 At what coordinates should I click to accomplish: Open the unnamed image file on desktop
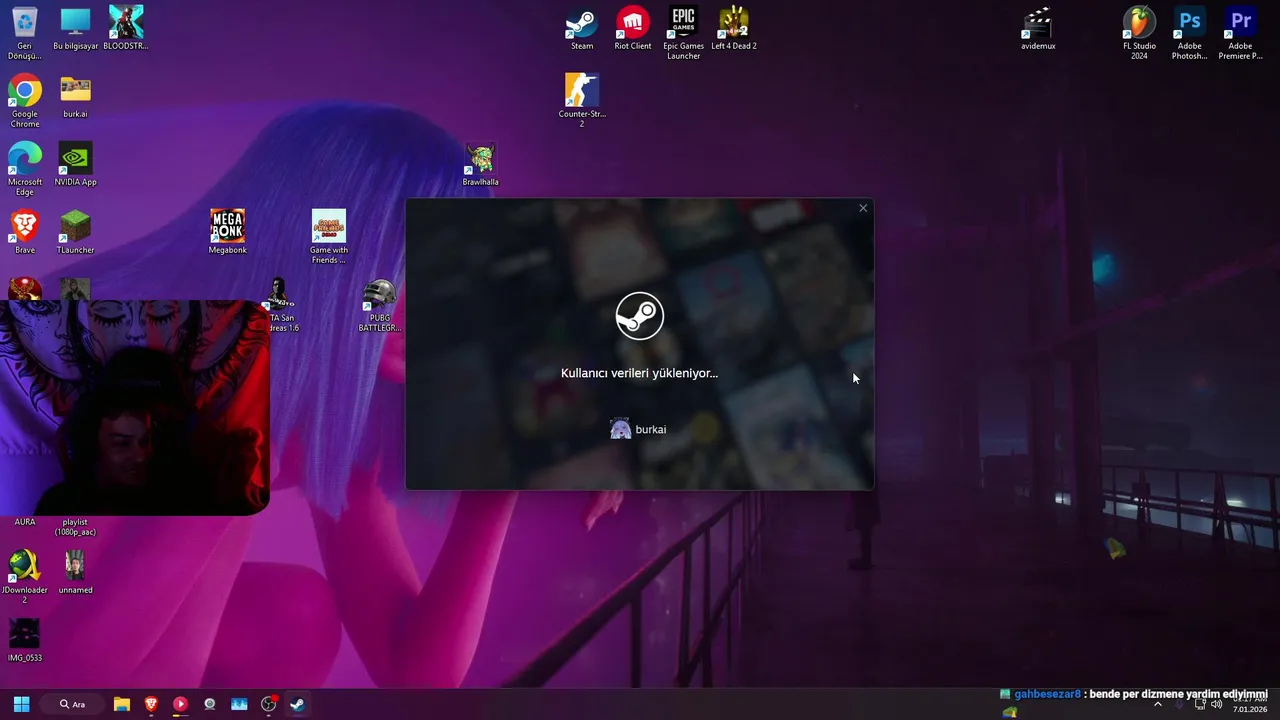(75, 572)
